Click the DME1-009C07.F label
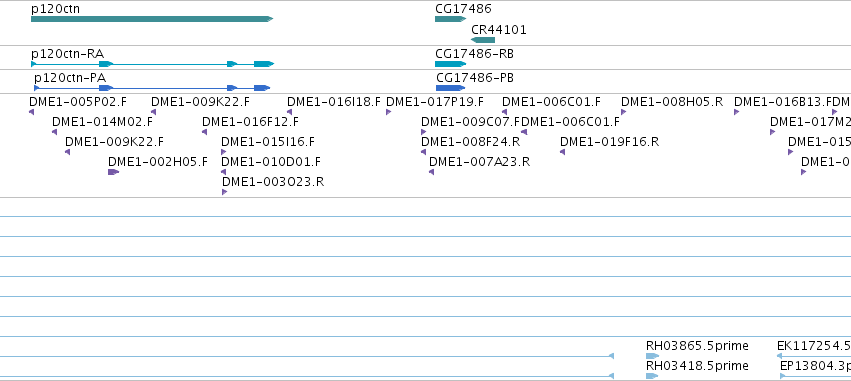 point(470,122)
